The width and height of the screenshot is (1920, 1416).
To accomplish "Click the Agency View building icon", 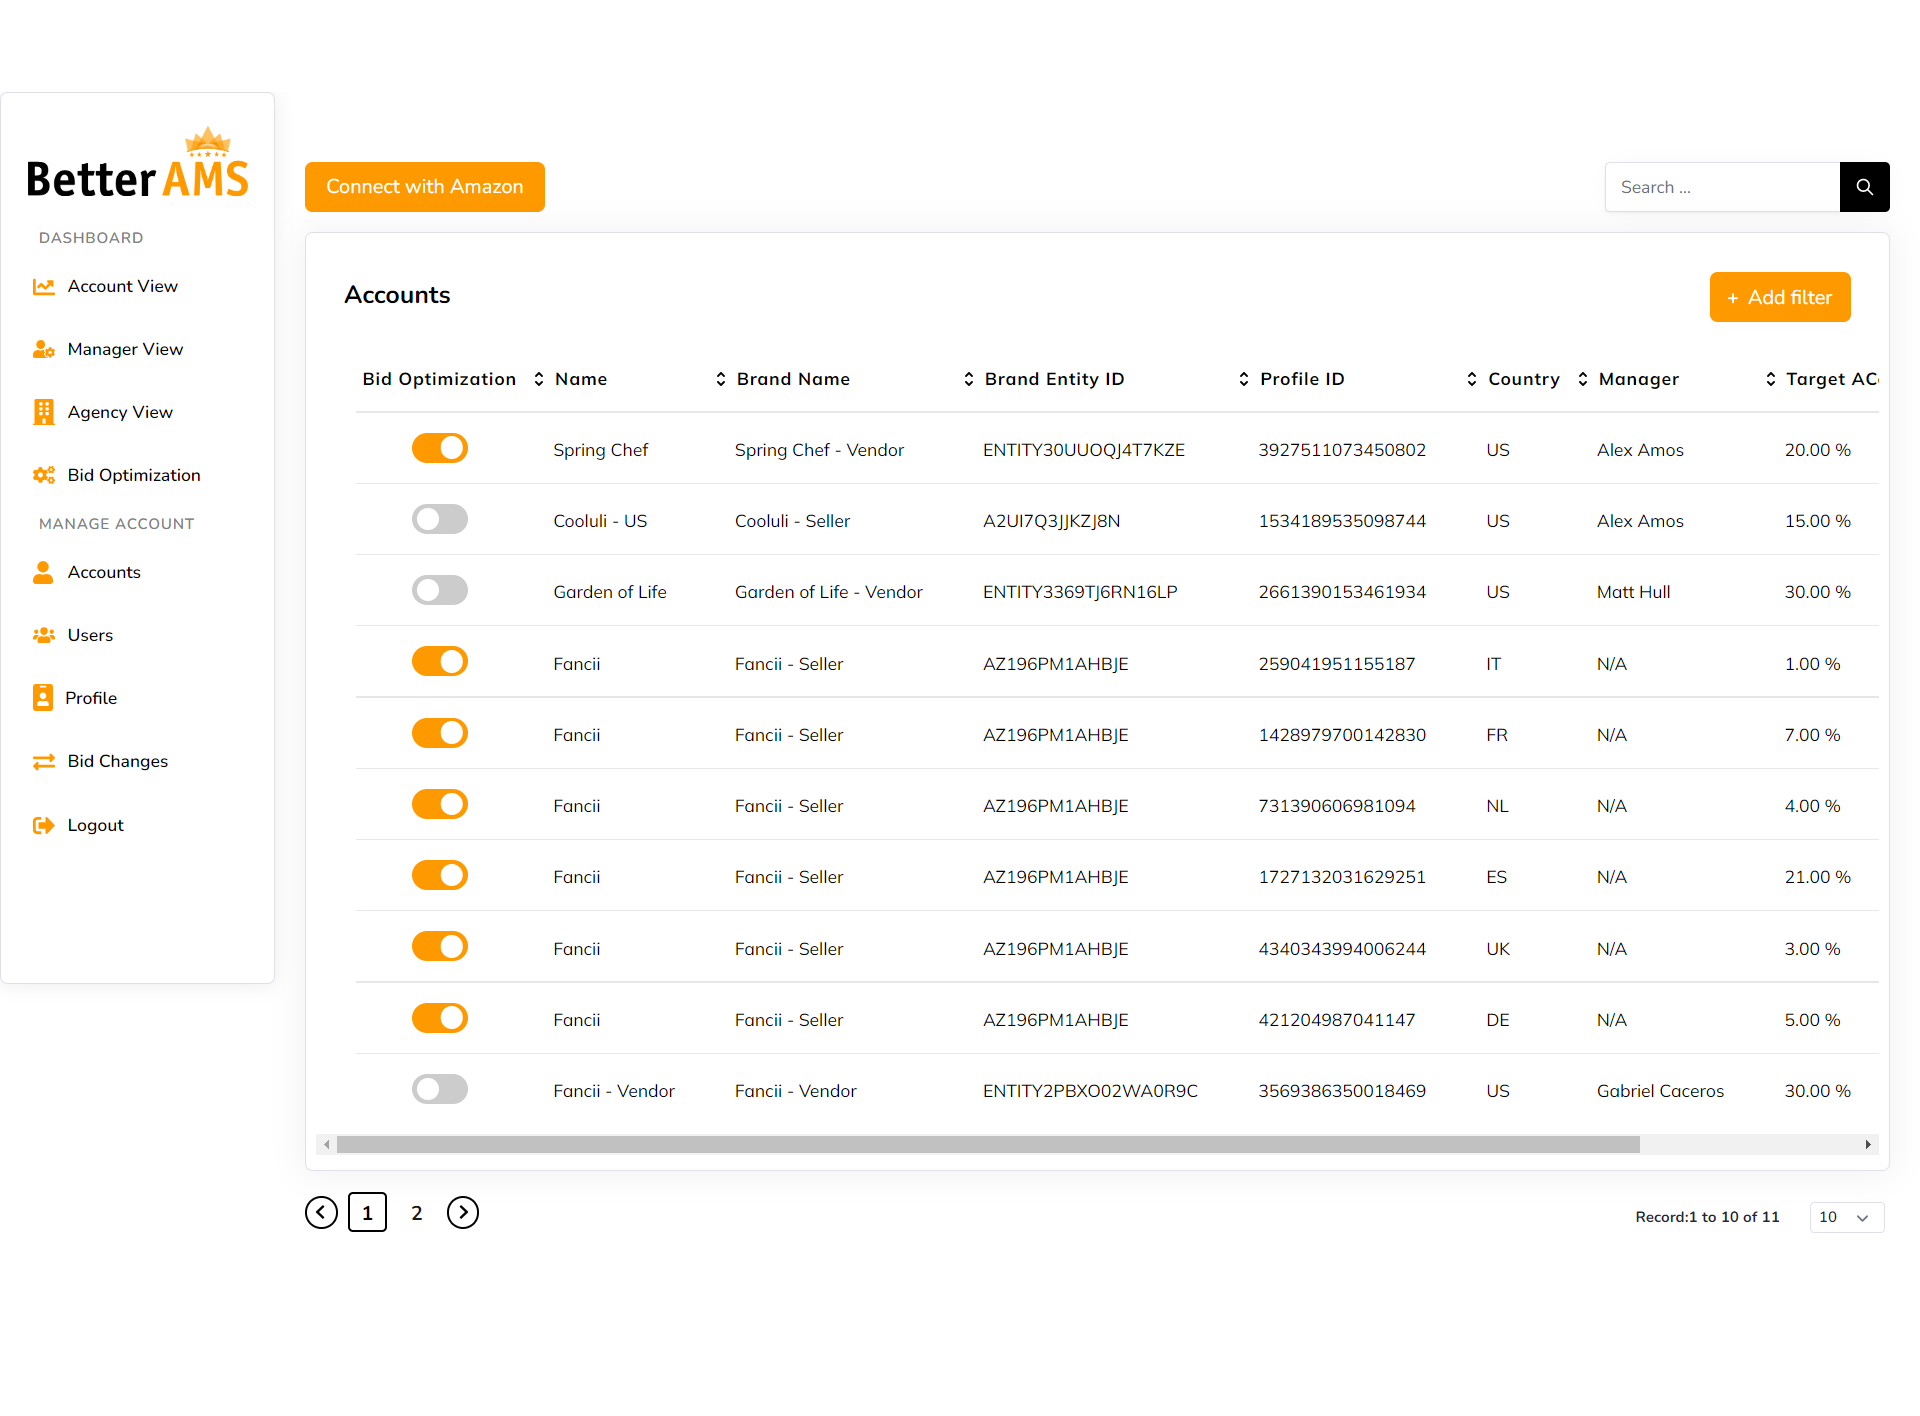I will pos(43,412).
